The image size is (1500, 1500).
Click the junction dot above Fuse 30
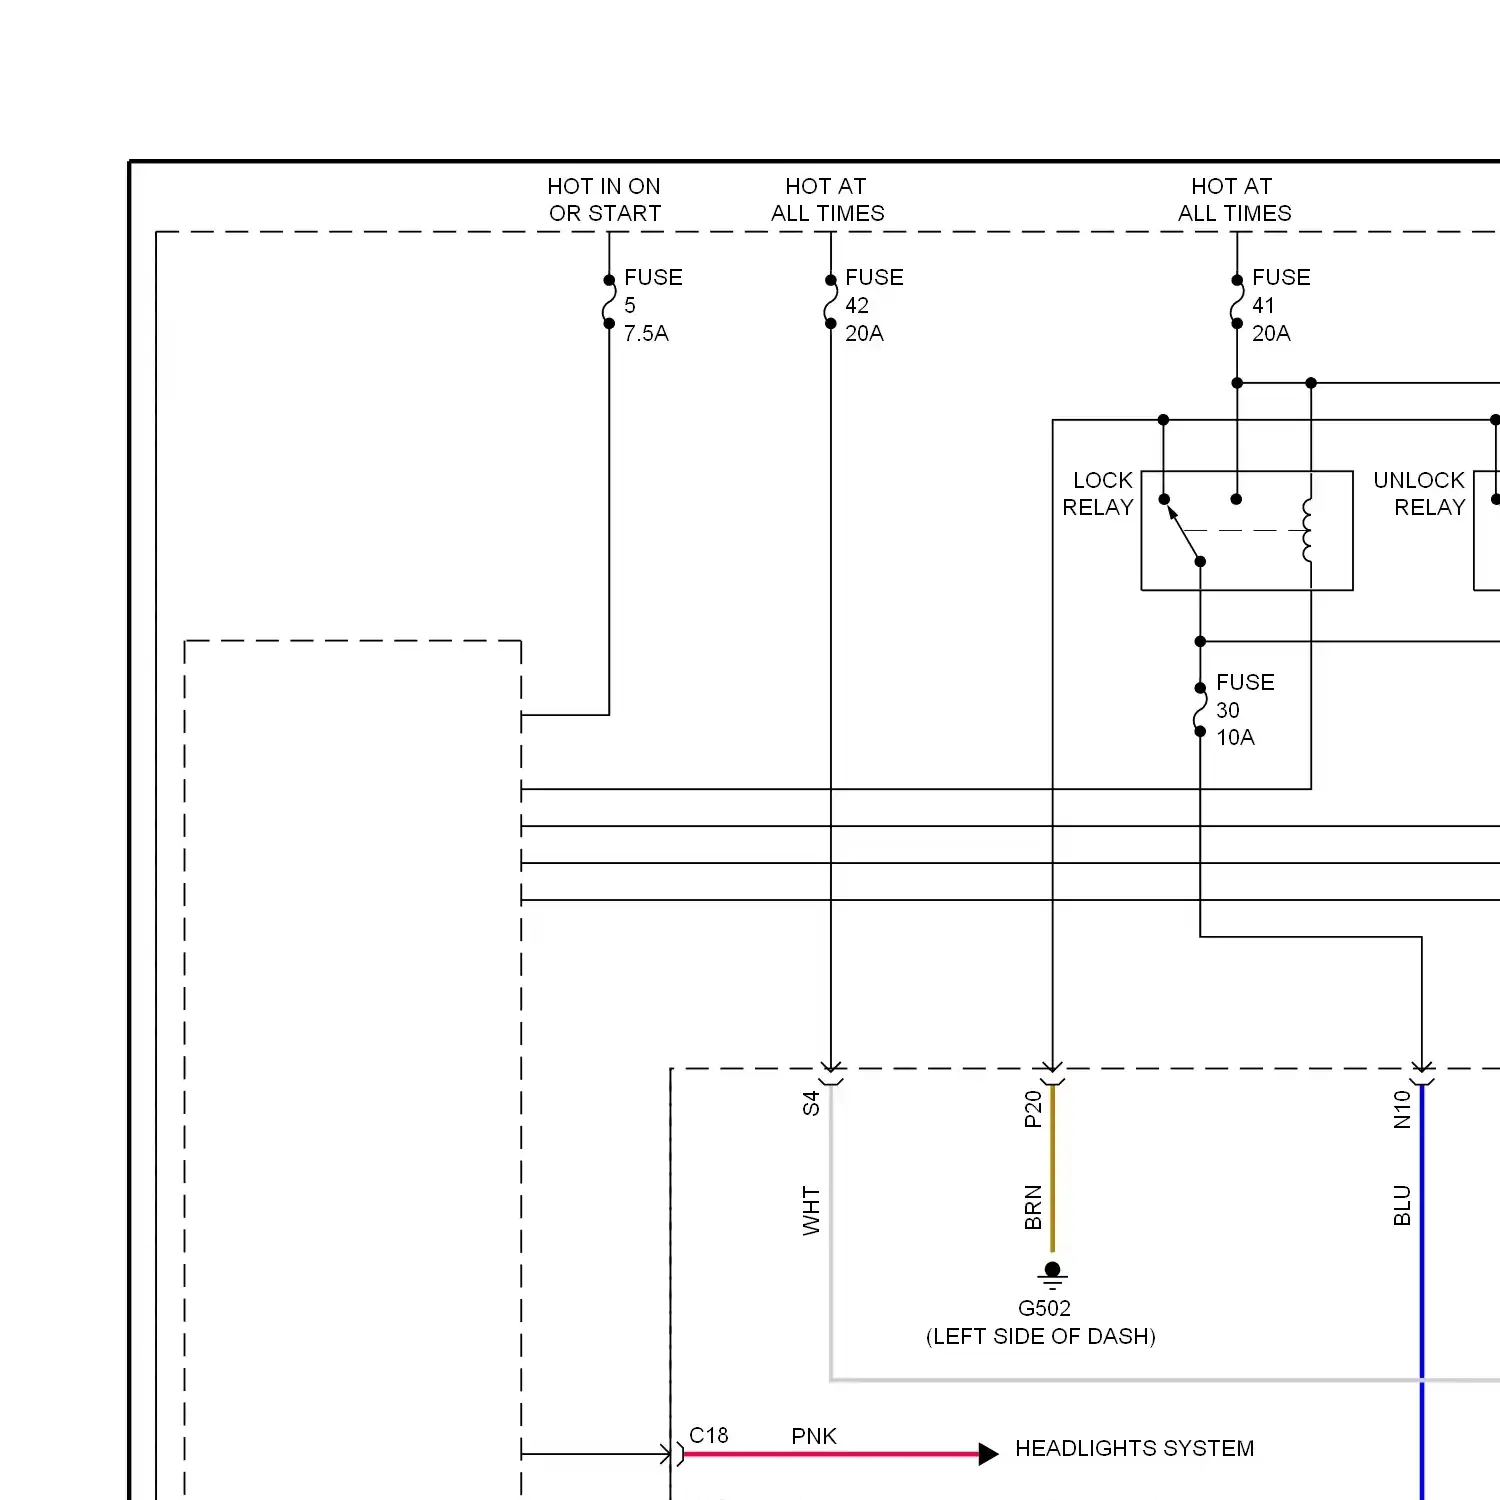click(x=1200, y=641)
